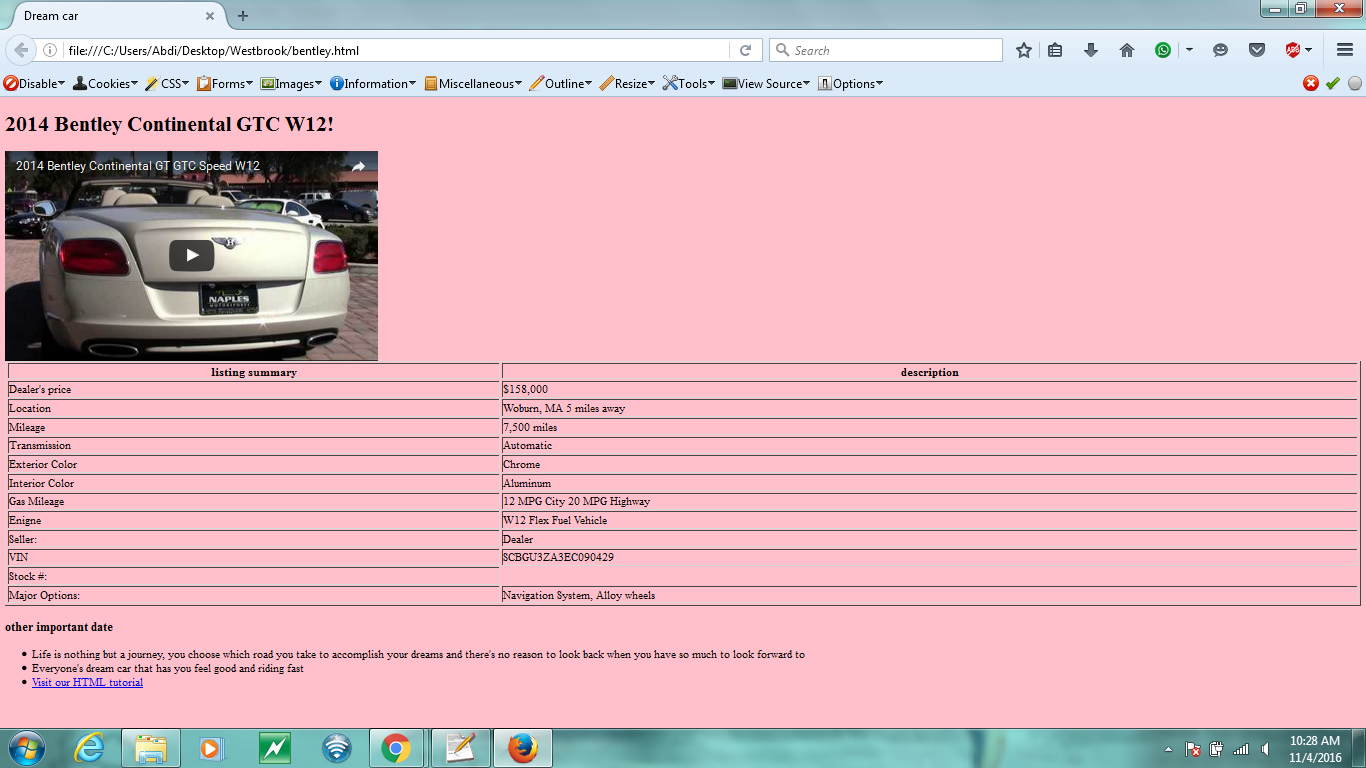1366x768 pixels.
Task: Open the Wi-Fi utility taskbar icon
Action: 337,748
